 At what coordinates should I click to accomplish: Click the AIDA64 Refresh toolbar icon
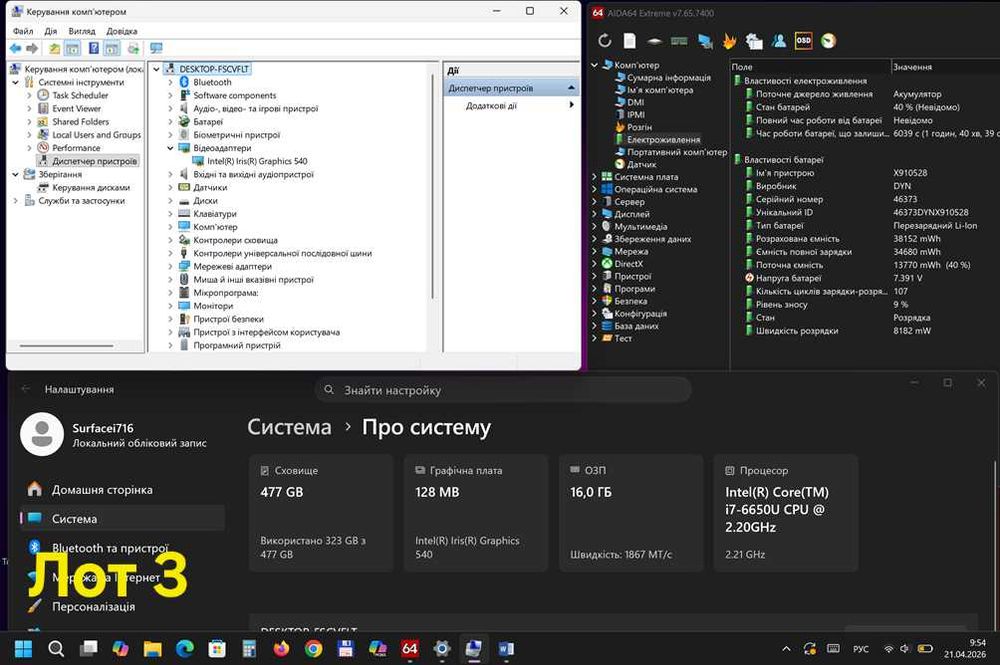pos(605,41)
